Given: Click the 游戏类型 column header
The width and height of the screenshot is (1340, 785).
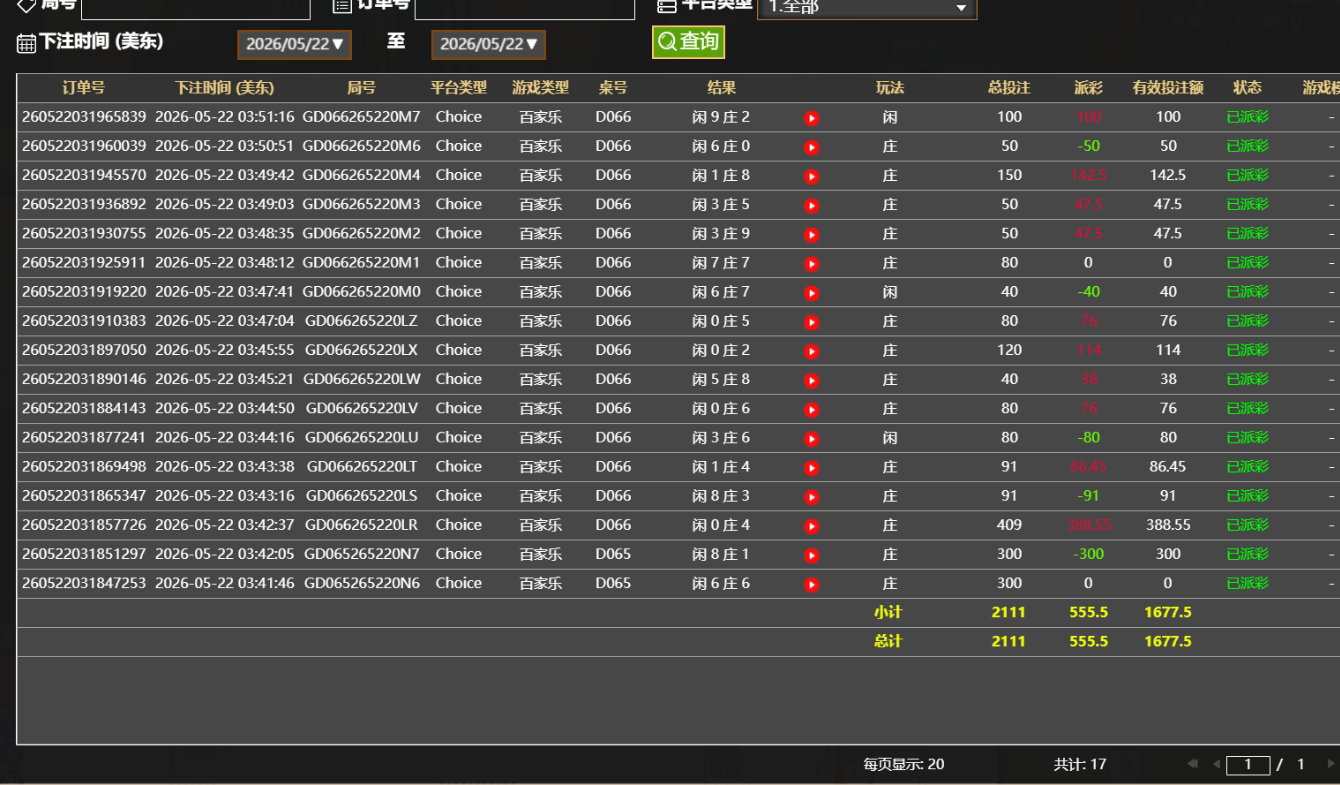Looking at the screenshot, I should (x=541, y=88).
